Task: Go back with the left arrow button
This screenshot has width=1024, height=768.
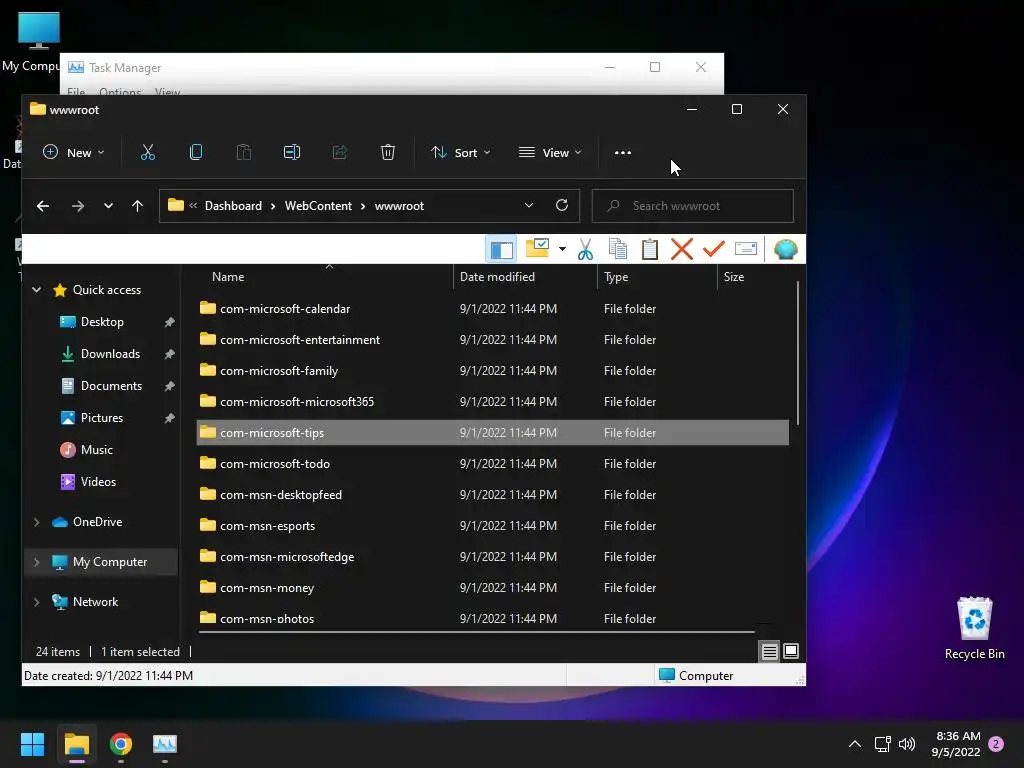Action: coord(43,206)
